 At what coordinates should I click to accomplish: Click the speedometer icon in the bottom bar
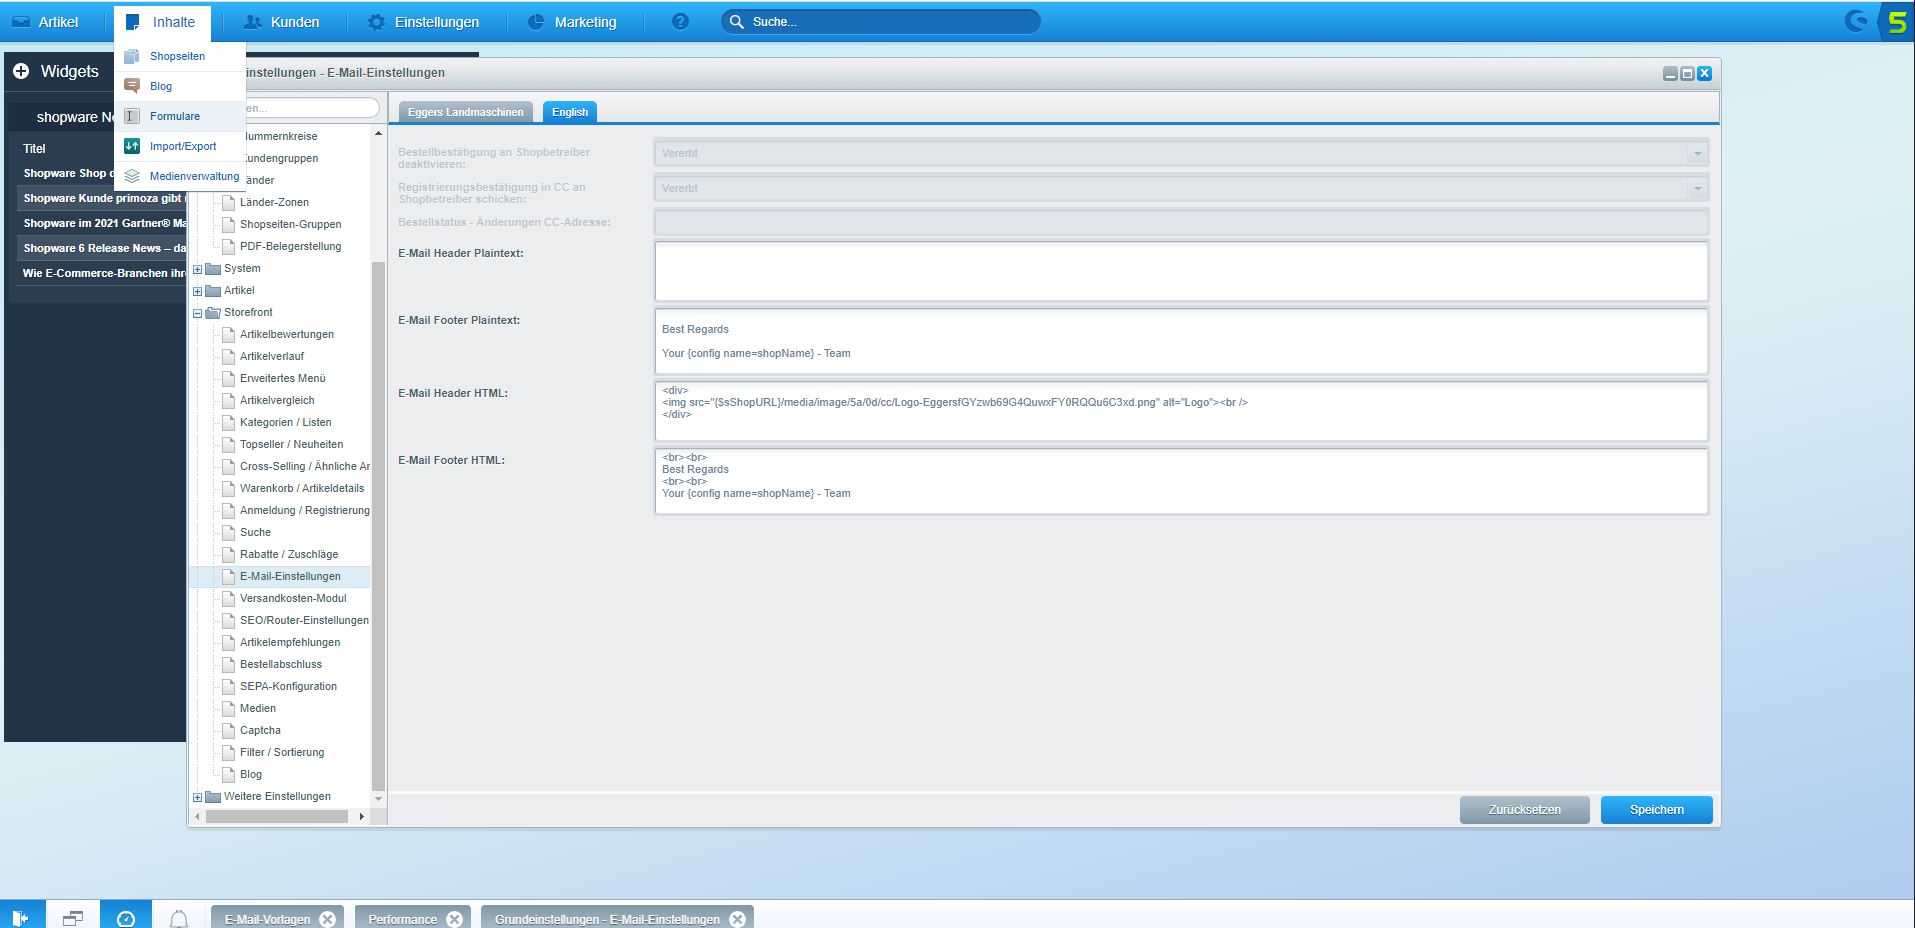pos(126,918)
